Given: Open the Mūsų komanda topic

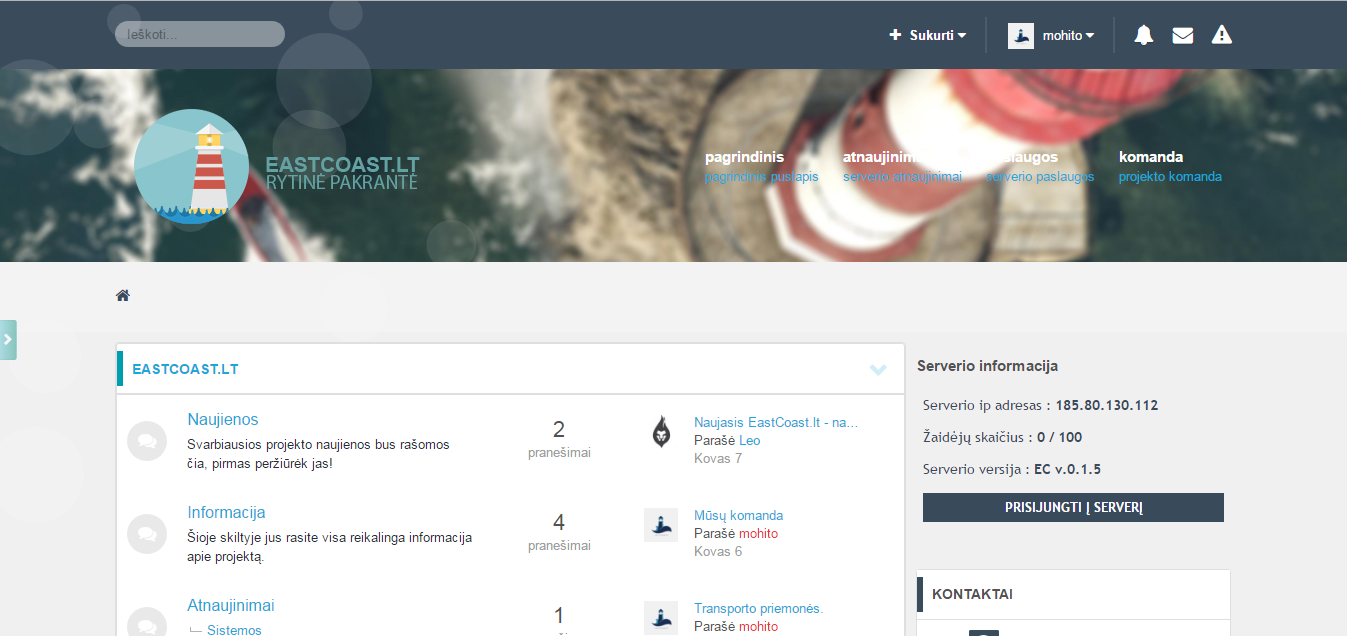Looking at the screenshot, I should click(x=738, y=516).
